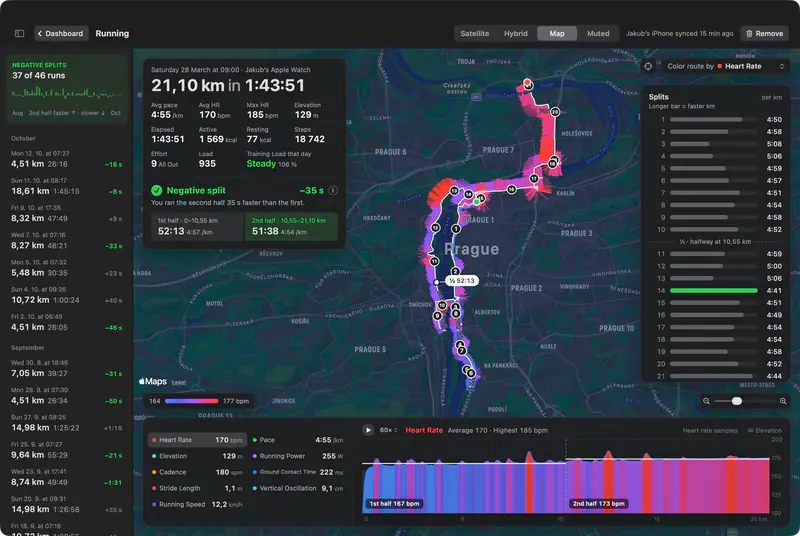Screen dimensions: 800x536
Task: Open Wed 30. 9. 7,05 km run
Action: (x=67, y=368)
